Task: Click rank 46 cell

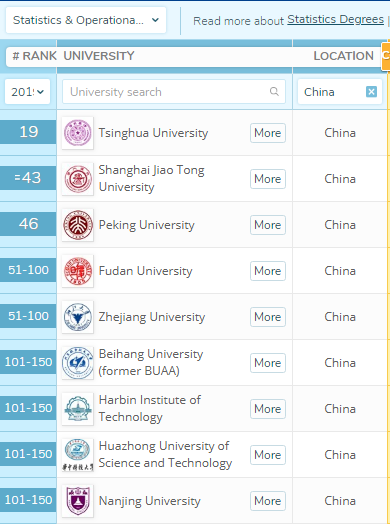Action: coord(28,224)
